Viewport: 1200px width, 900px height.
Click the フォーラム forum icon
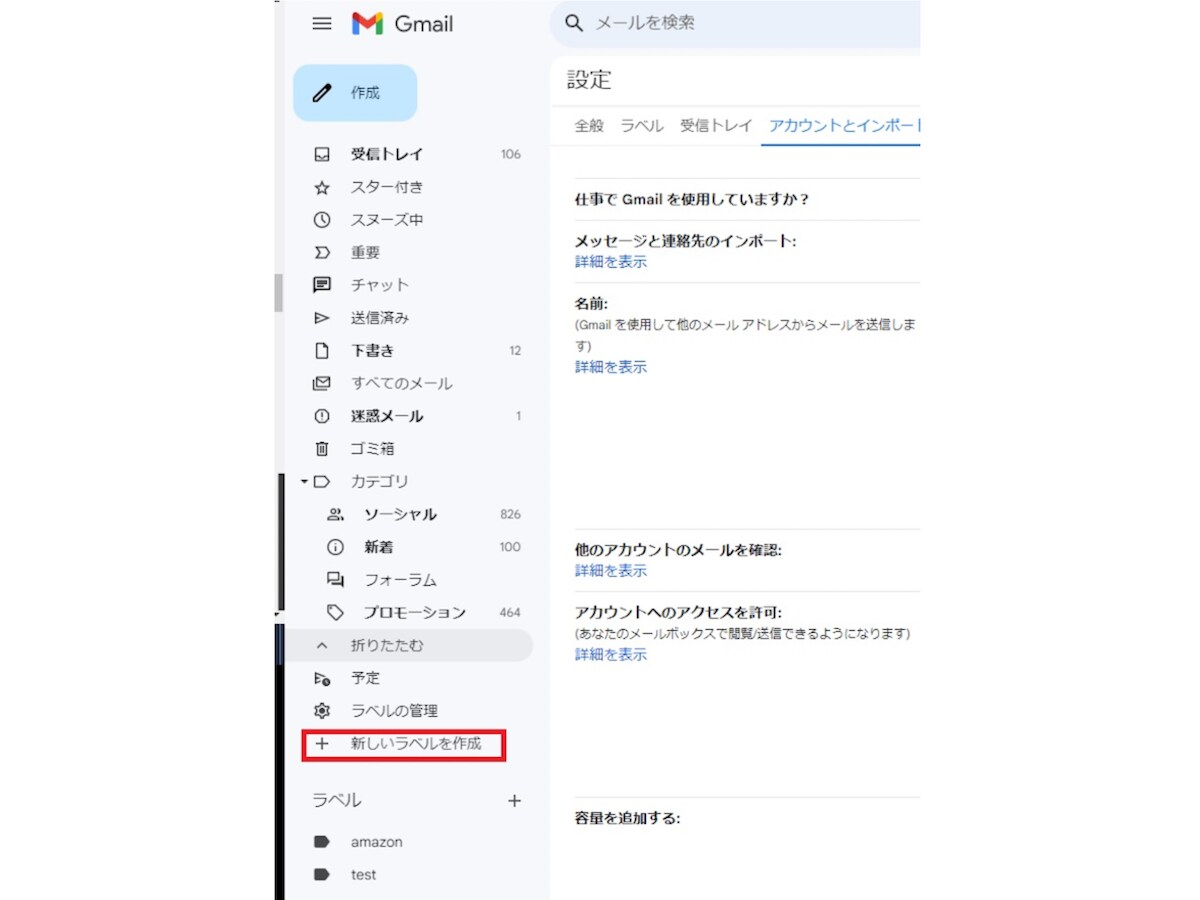[335, 580]
